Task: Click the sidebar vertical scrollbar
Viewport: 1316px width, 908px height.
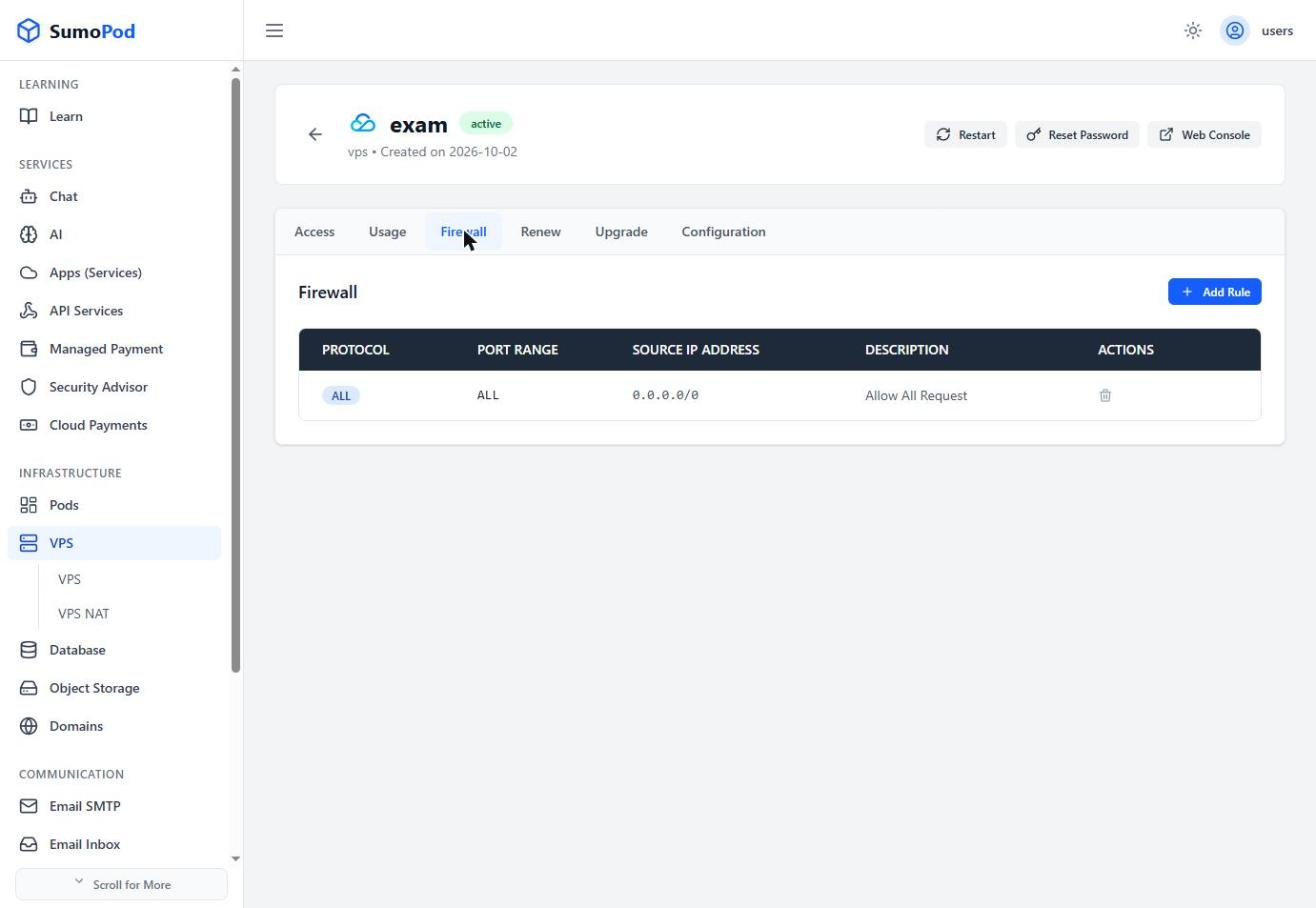Action: (x=236, y=375)
